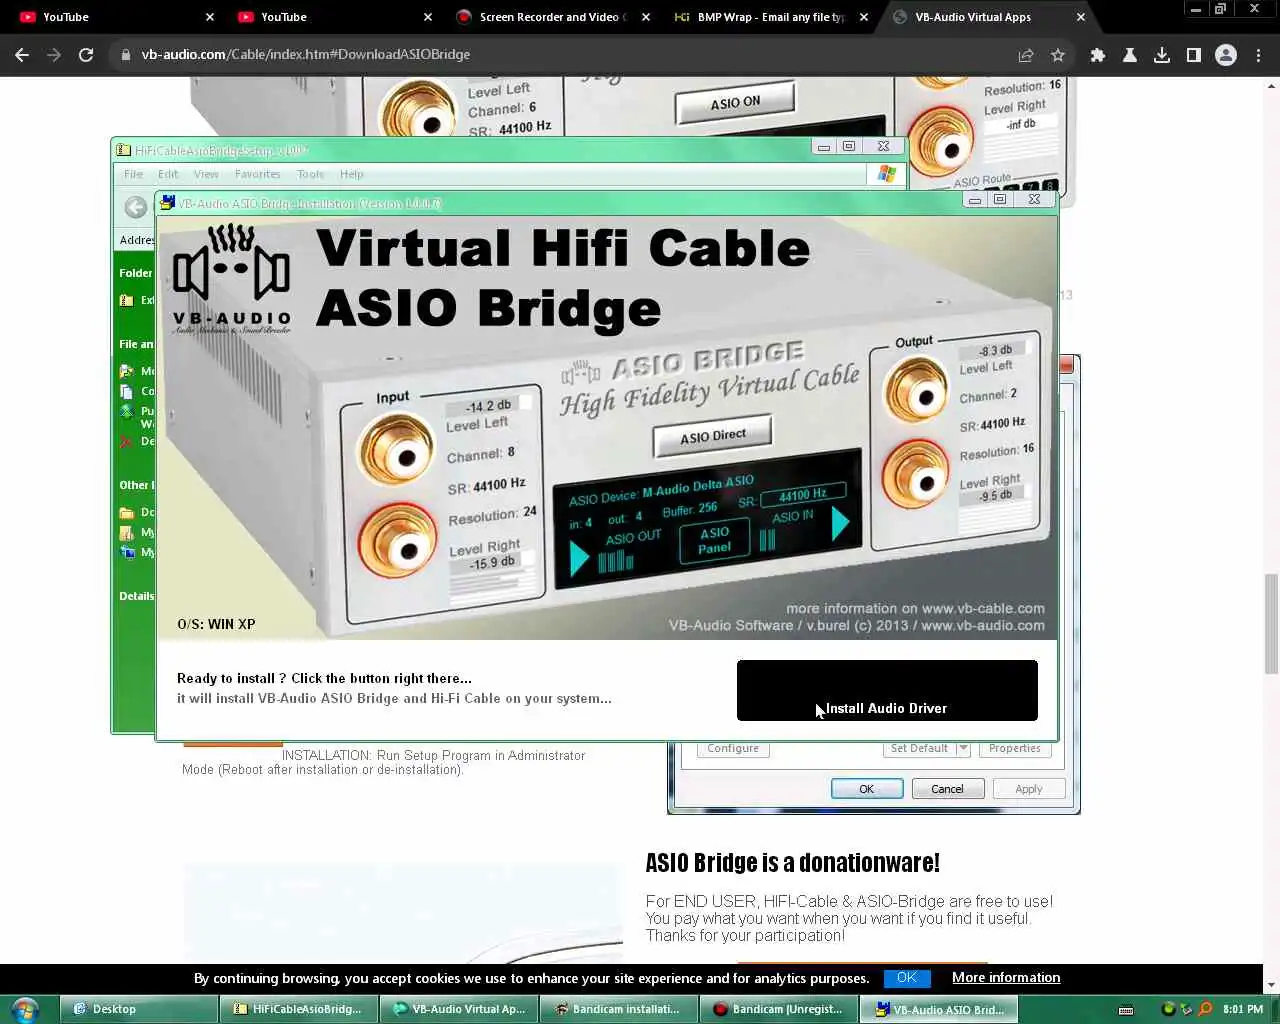This screenshot has width=1280, height=1024.
Task: Open the Chrome labs flask icon
Action: pos(1130,55)
